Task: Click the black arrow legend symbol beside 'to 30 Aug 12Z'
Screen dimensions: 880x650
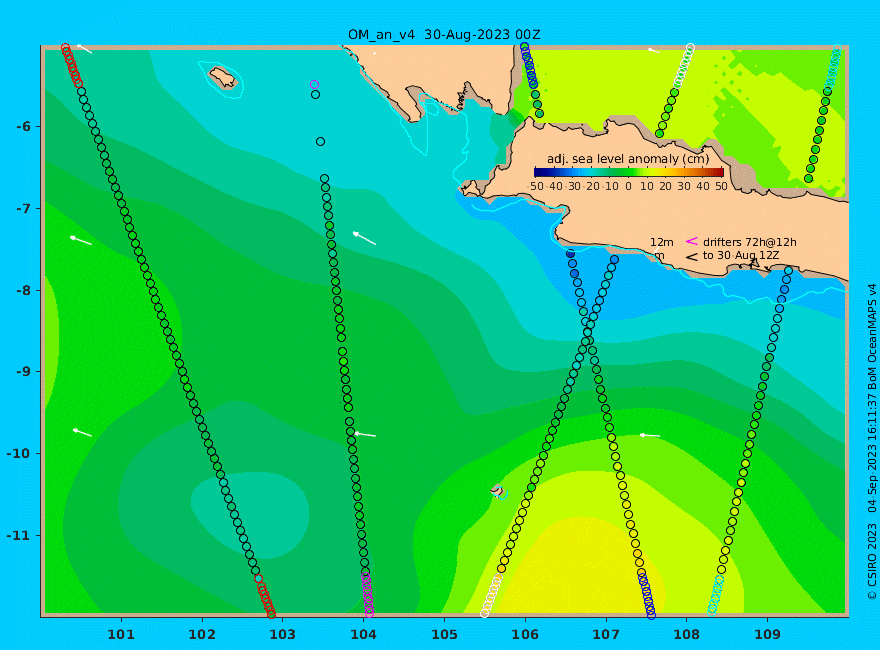Action: click(x=692, y=257)
